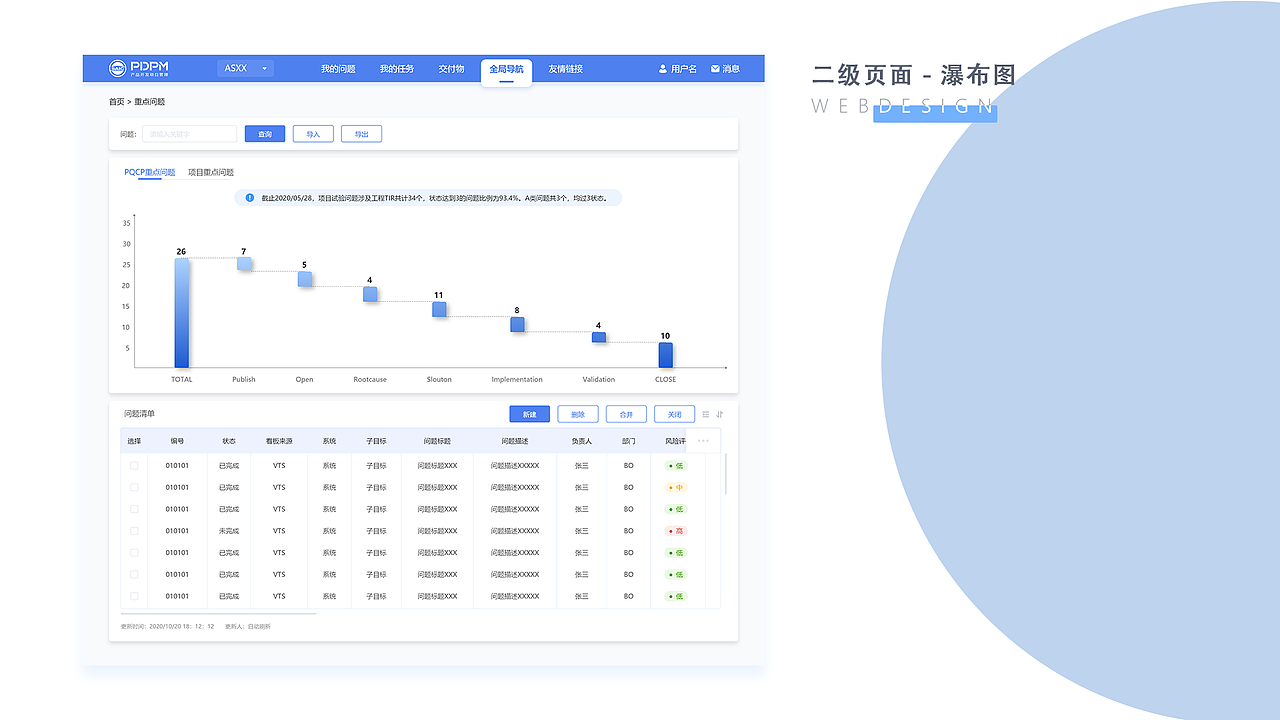Switch to the 交付物 nav tab

(x=451, y=69)
